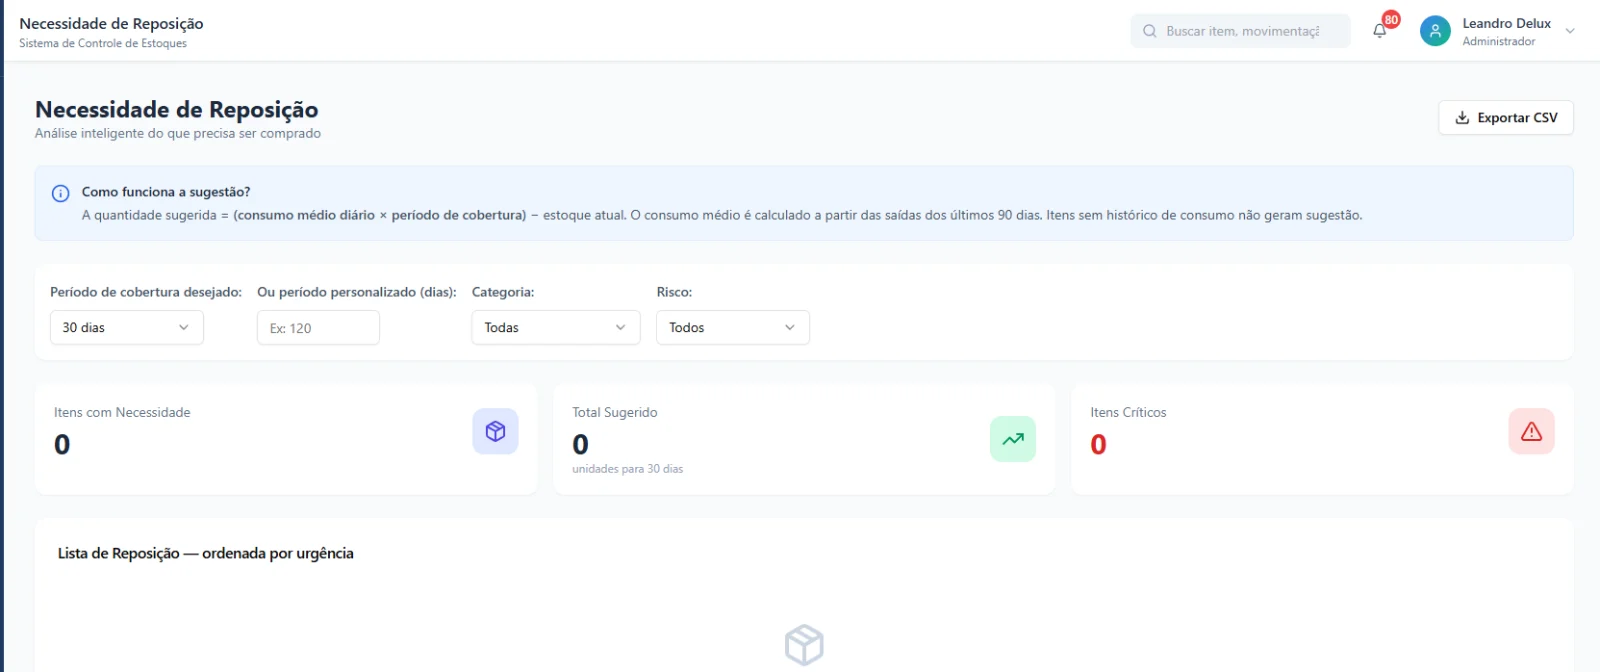Image resolution: width=1600 pixels, height=672 pixels.
Task: Click the red 0 value in Itens Críticos
Action: (1098, 445)
